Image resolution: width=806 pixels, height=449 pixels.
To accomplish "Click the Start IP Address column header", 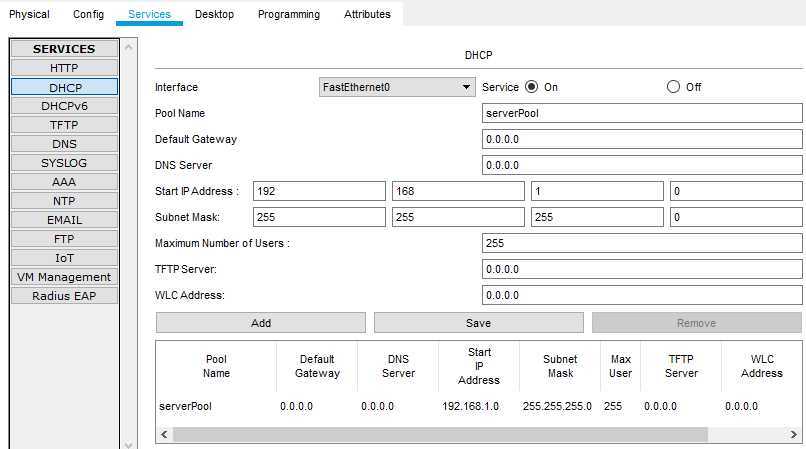I will tap(479, 366).
